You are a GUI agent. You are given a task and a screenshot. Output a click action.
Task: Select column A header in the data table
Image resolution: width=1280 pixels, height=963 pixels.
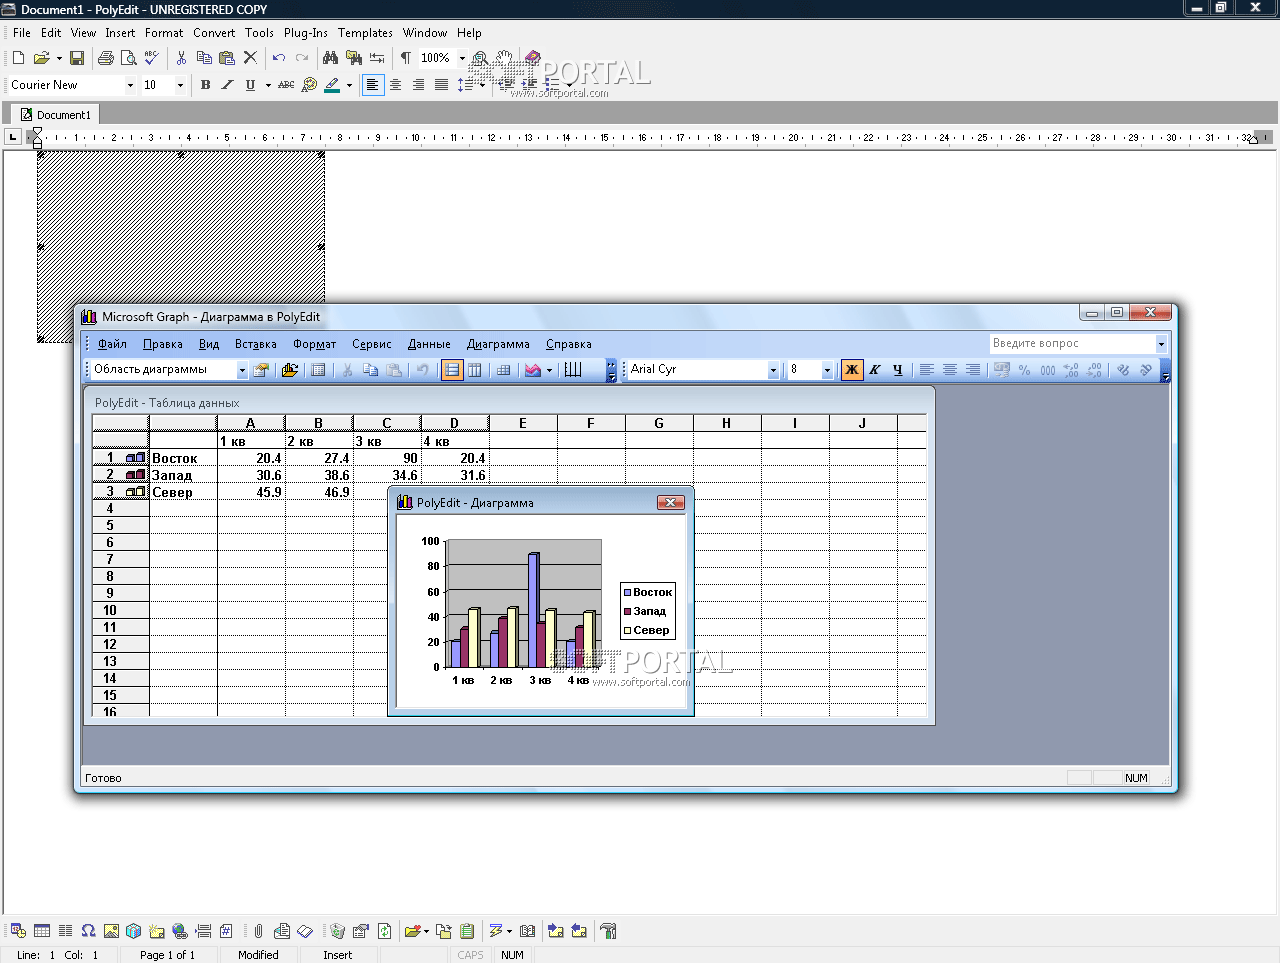tap(251, 423)
